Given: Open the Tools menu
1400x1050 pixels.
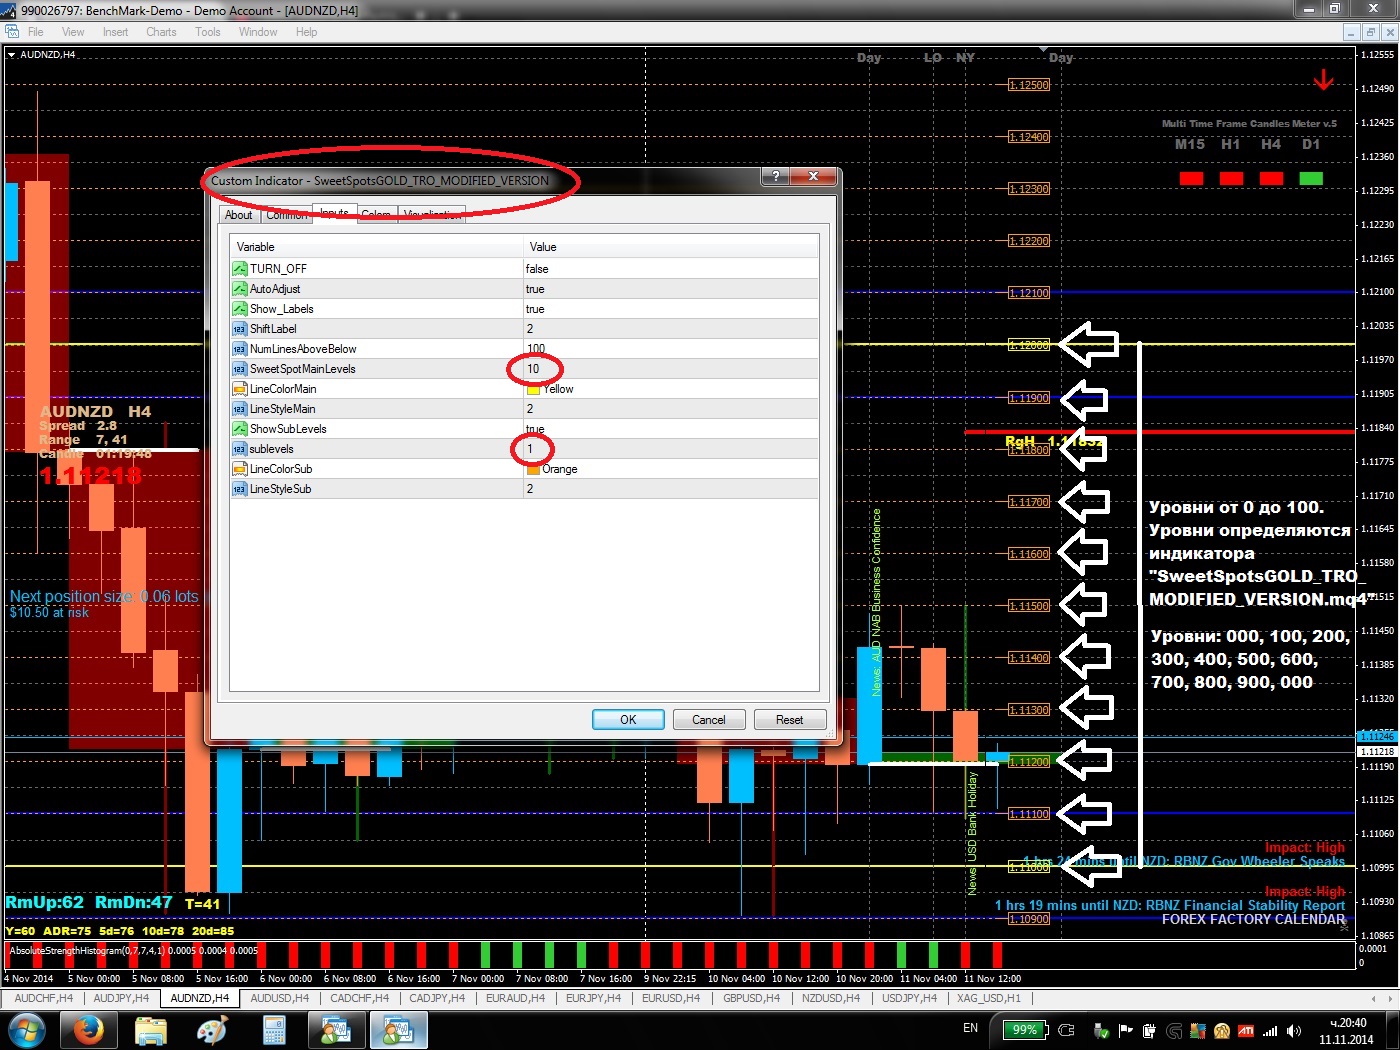Looking at the screenshot, I should pyautogui.click(x=208, y=32).
